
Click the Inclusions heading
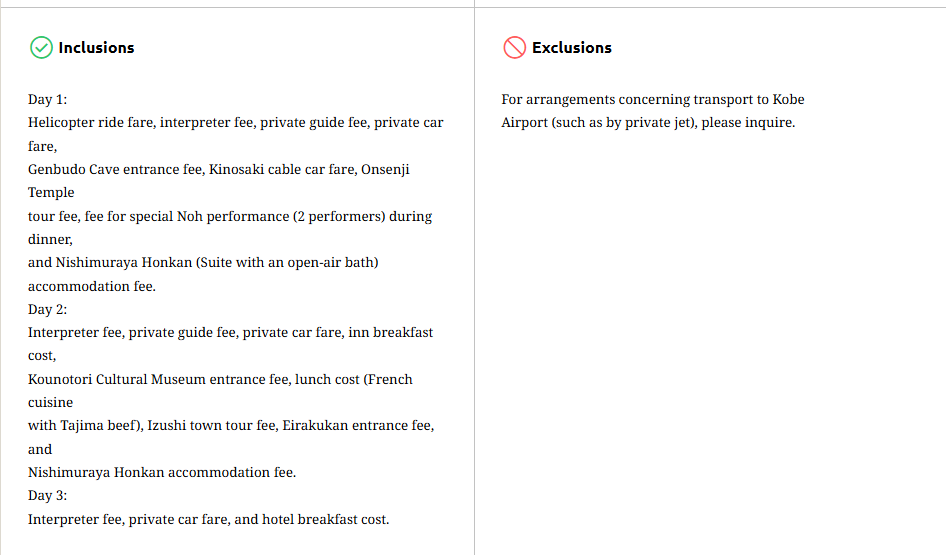pyautogui.click(x=96, y=47)
